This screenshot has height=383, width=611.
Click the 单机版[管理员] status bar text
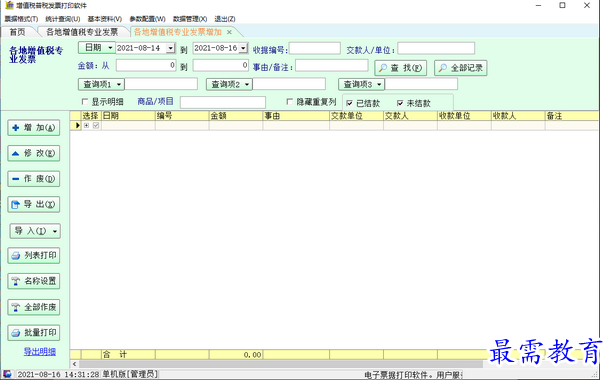pyautogui.click(x=130, y=374)
